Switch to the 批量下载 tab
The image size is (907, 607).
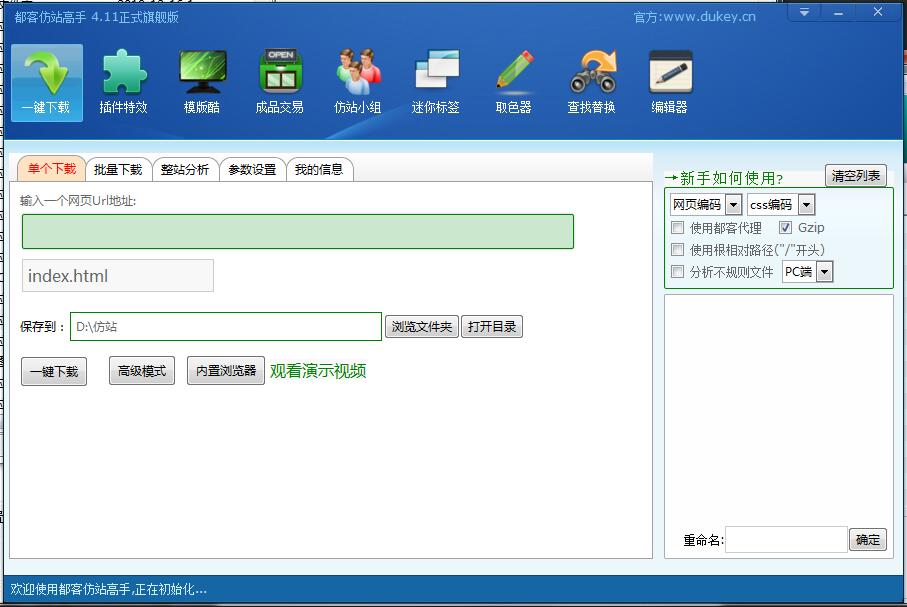coord(118,169)
